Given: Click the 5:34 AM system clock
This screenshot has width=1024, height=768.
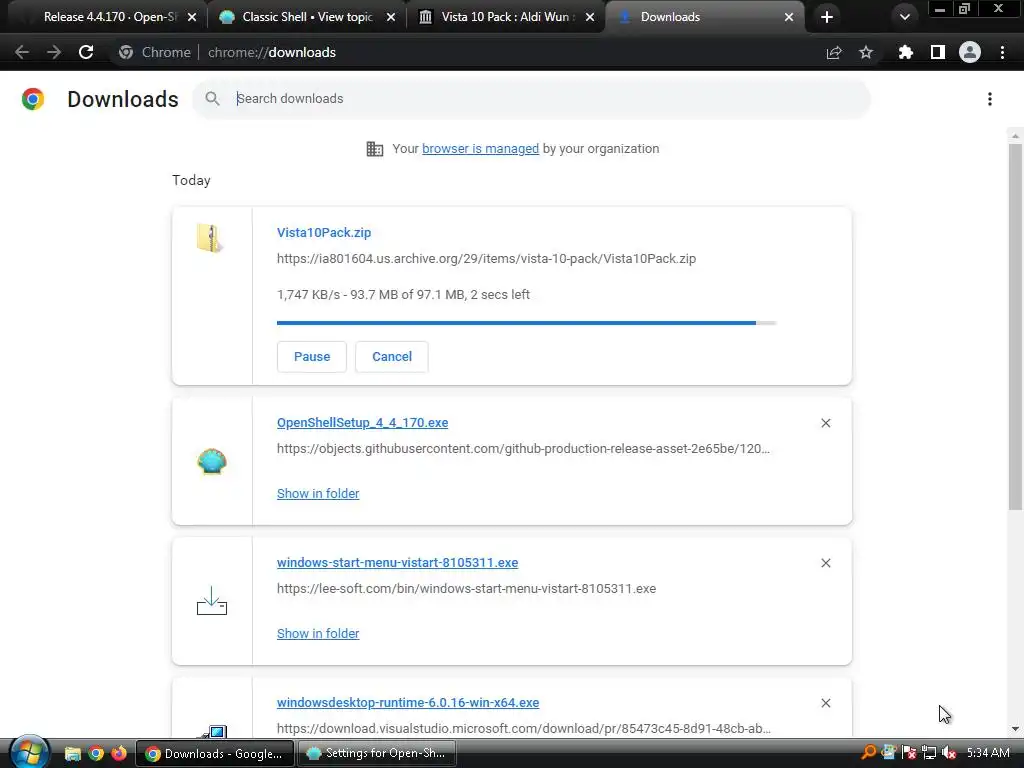Looking at the screenshot, I should pos(988,753).
